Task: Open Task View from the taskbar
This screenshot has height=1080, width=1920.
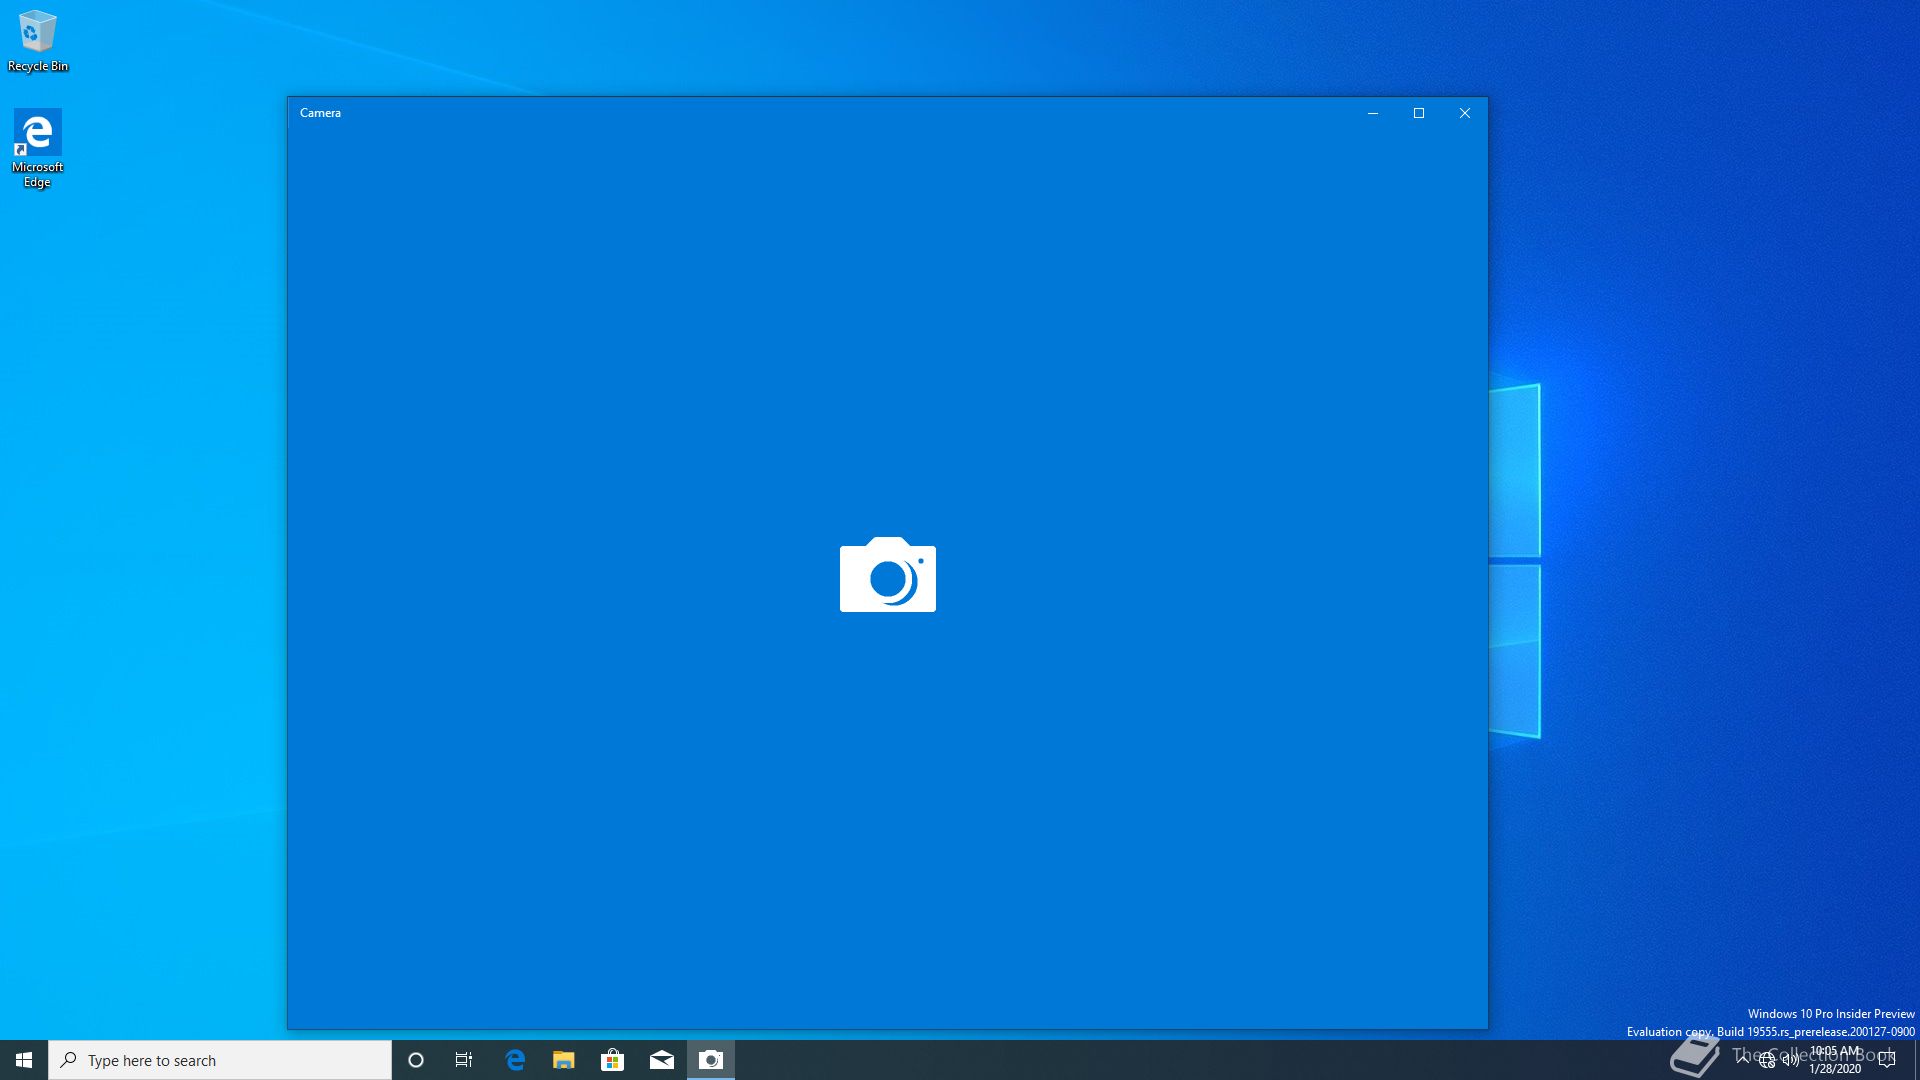Action: click(x=464, y=1060)
